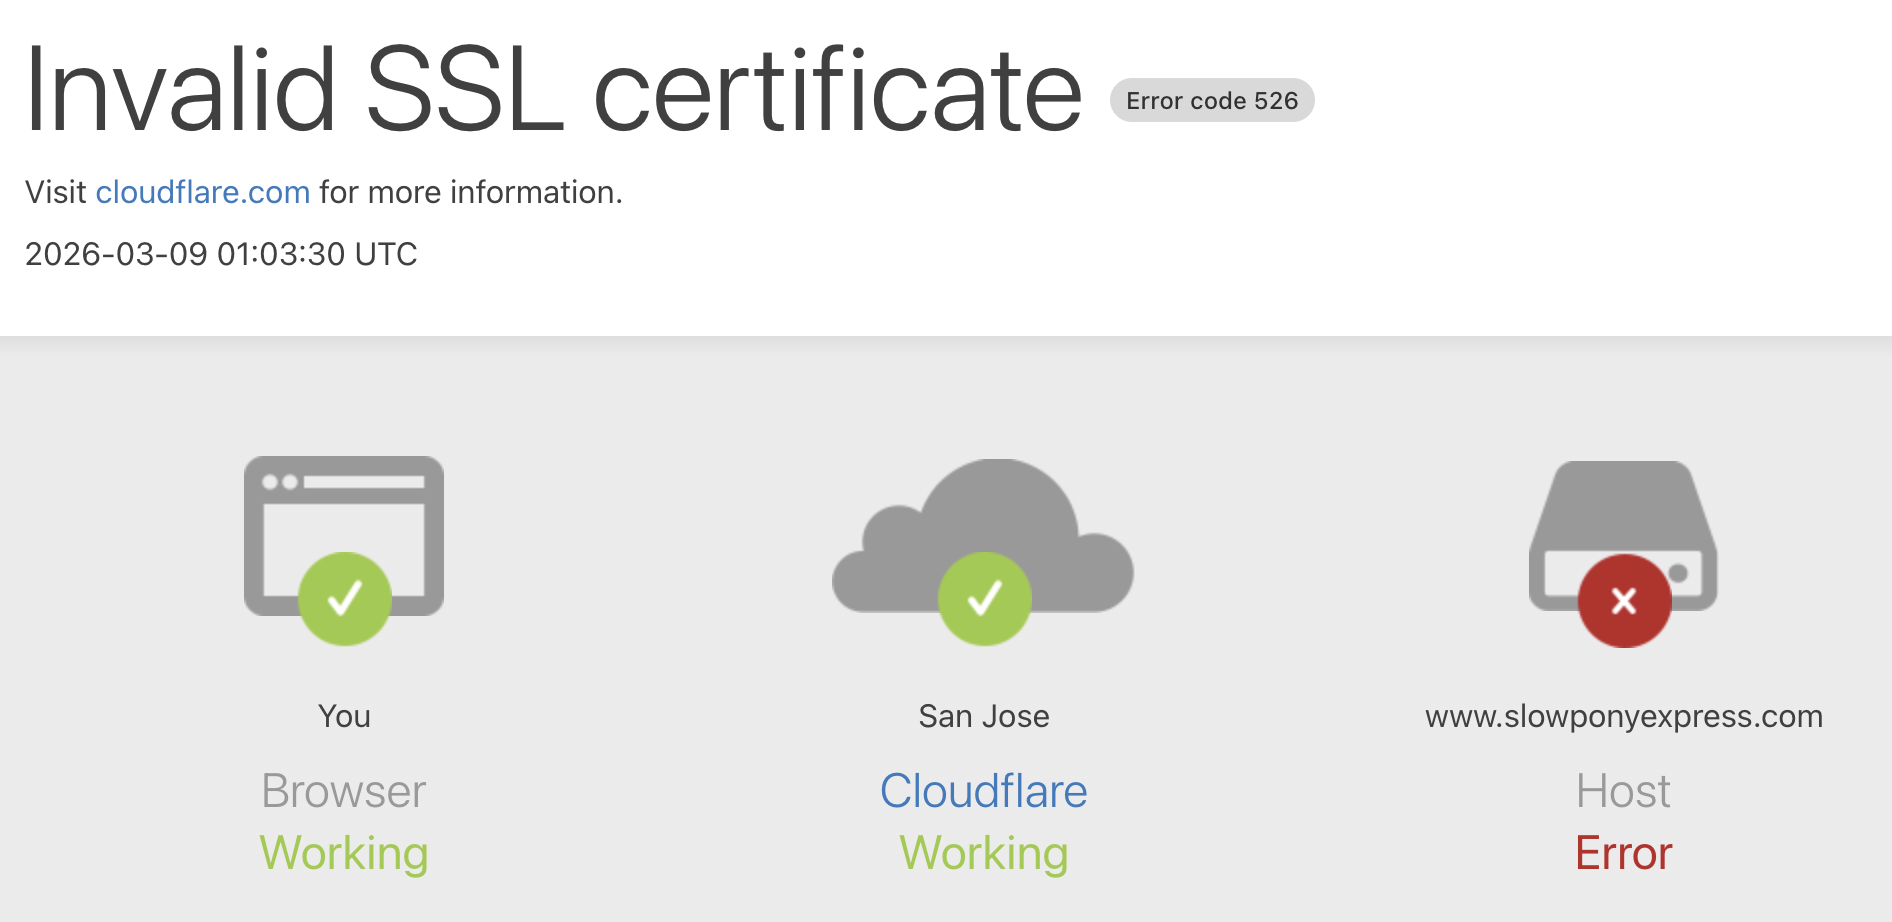Screen dimensions: 1892x922
Task: Click the You label
Action: [x=344, y=716]
